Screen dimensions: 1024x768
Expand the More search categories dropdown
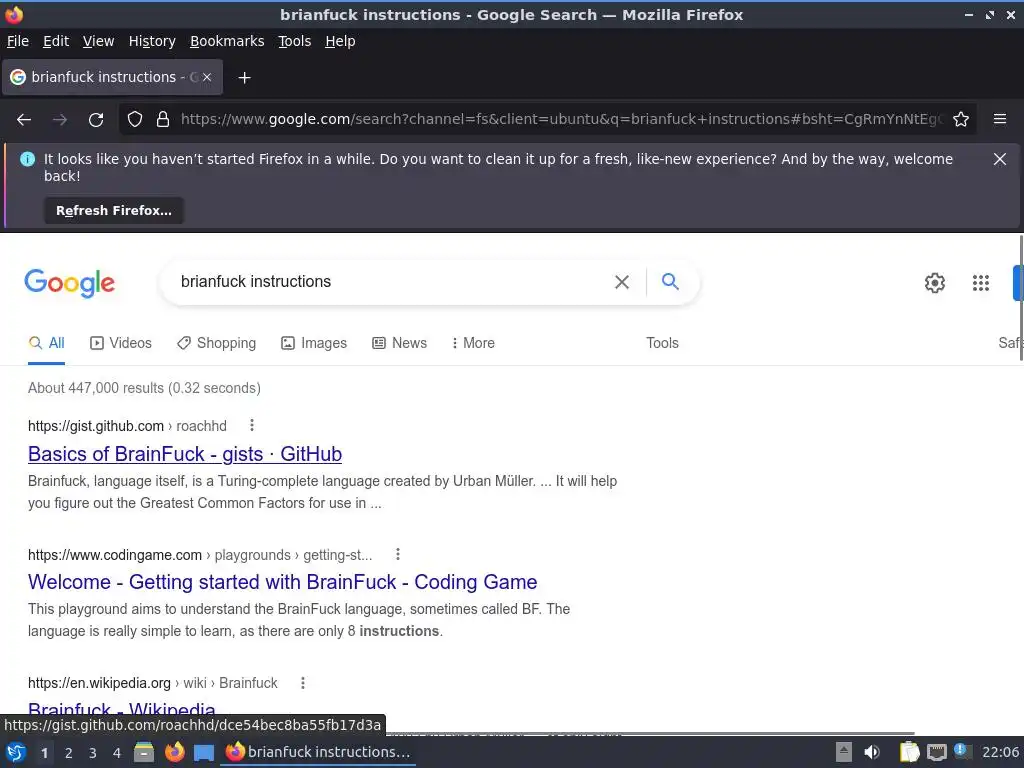click(473, 343)
